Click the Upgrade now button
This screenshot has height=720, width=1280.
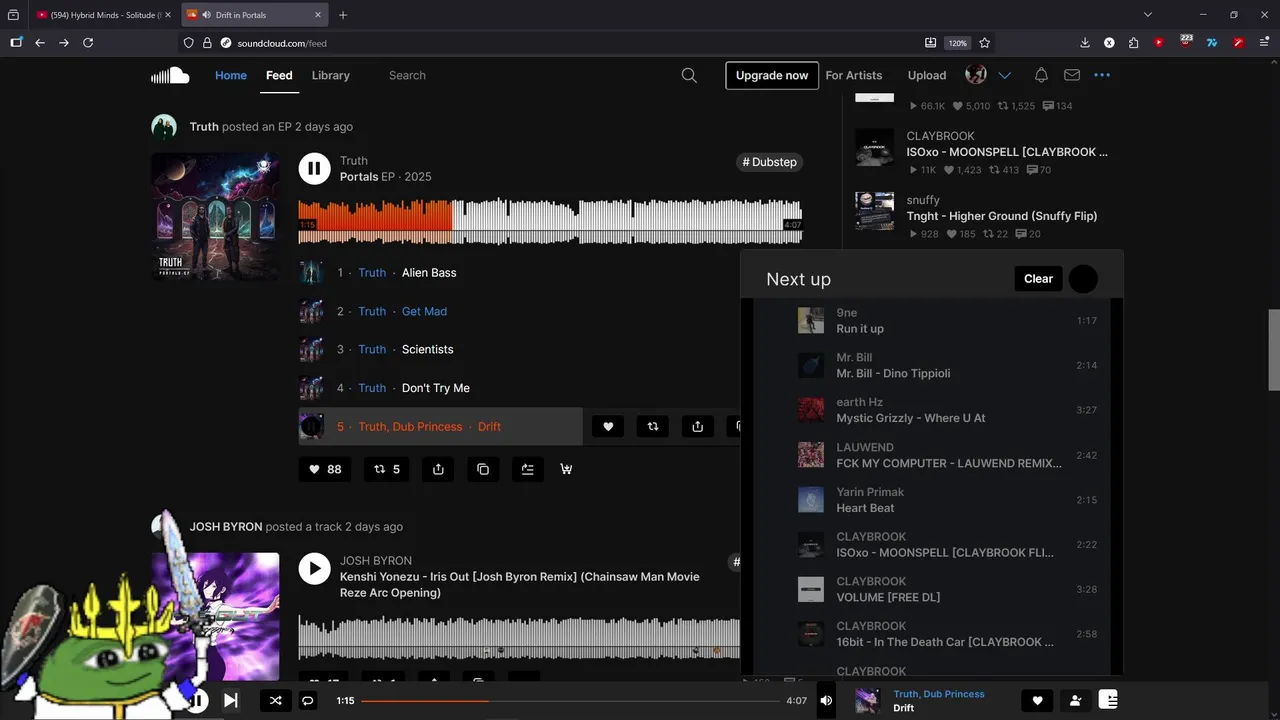coord(772,75)
